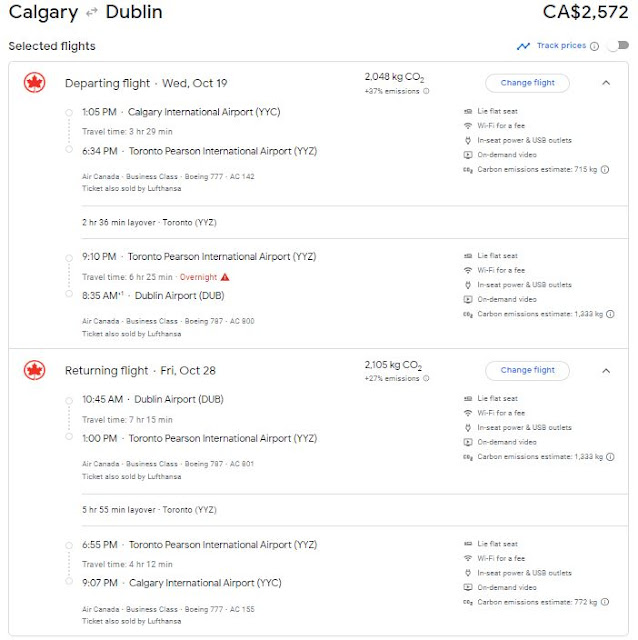The height and width of the screenshot is (640, 638).
Task: Open info icon beside +27% emissions
Action: [426, 378]
